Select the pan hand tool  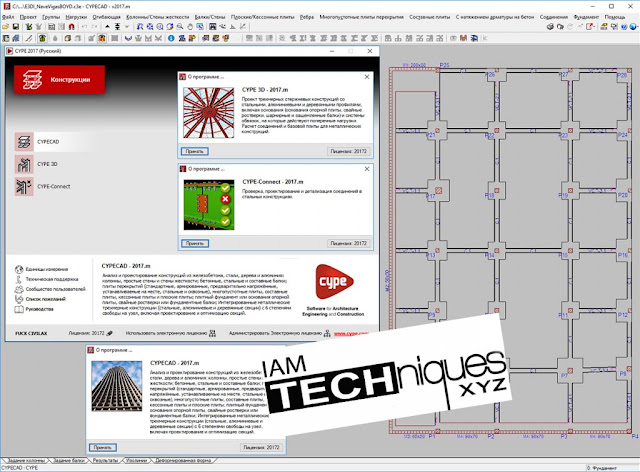[190, 27]
